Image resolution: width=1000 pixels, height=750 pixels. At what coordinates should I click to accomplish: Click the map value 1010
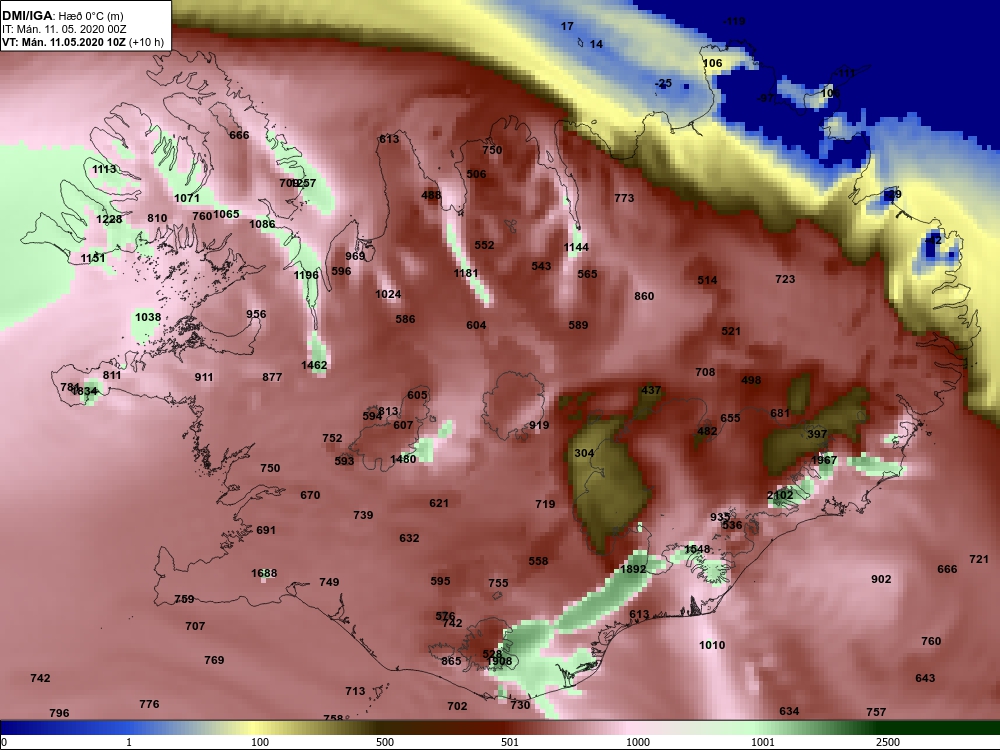pyautogui.click(x=712, y=645)
